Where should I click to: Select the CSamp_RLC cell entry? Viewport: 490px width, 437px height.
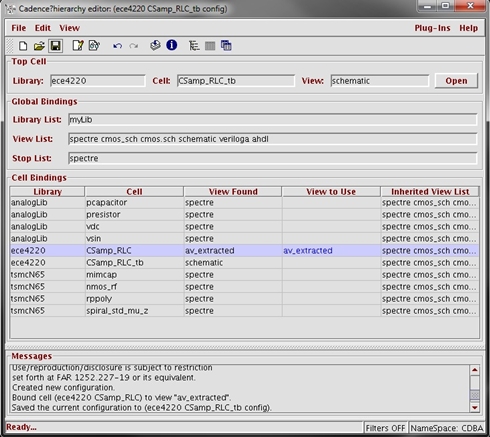point(134,251)
